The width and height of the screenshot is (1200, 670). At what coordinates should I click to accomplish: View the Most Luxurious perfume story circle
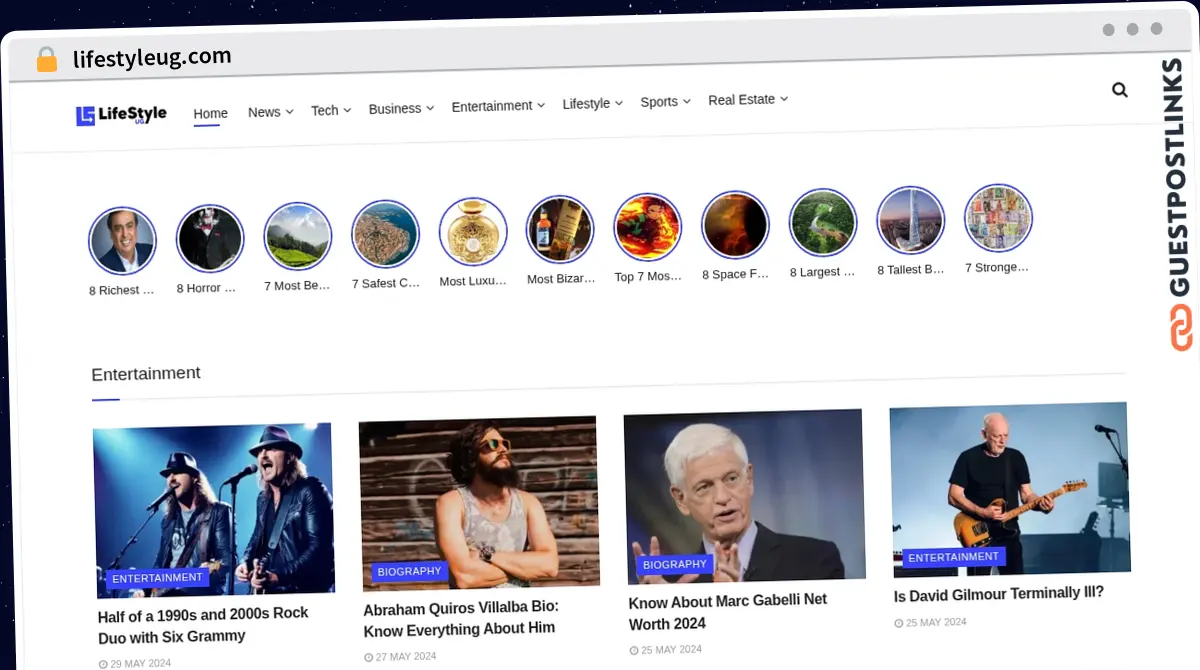pos(473,231)
